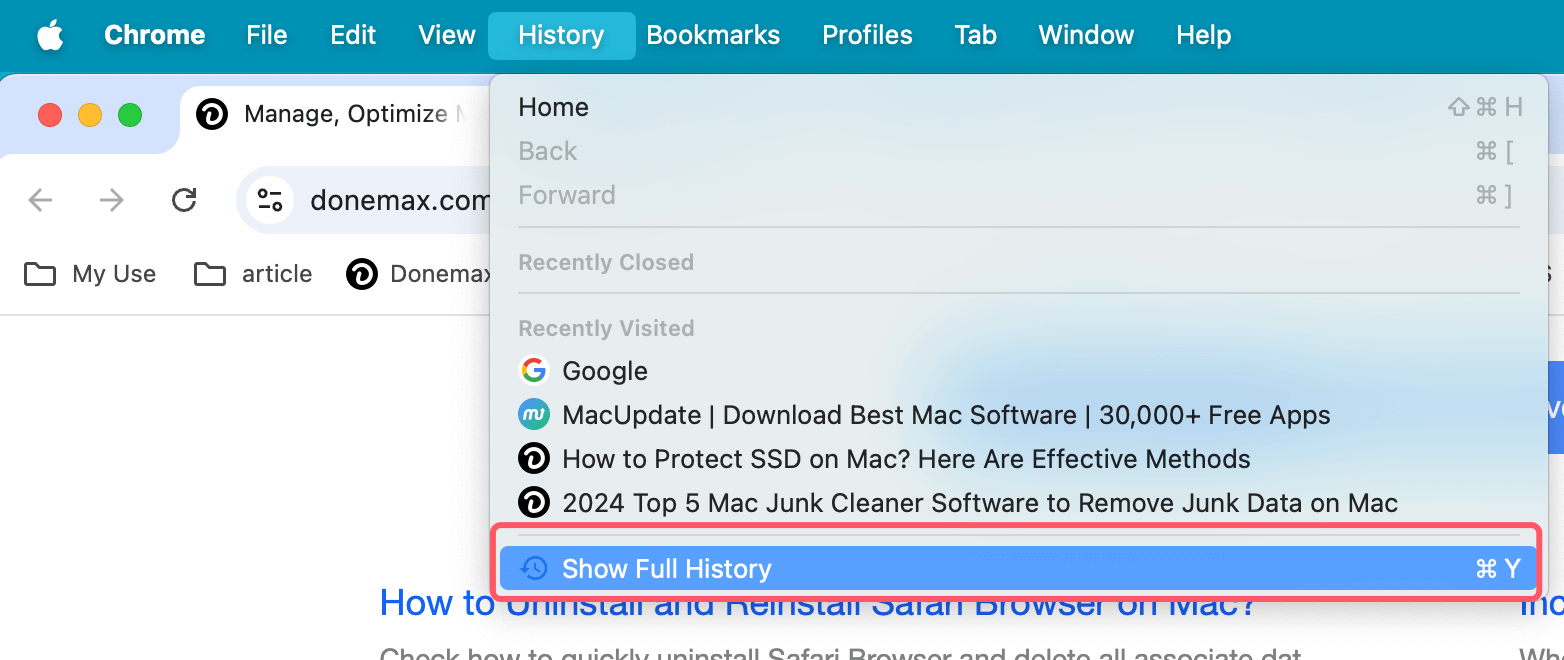Open the Bookmarks menu
1564x660 pixels.
[x=713, y=35]
